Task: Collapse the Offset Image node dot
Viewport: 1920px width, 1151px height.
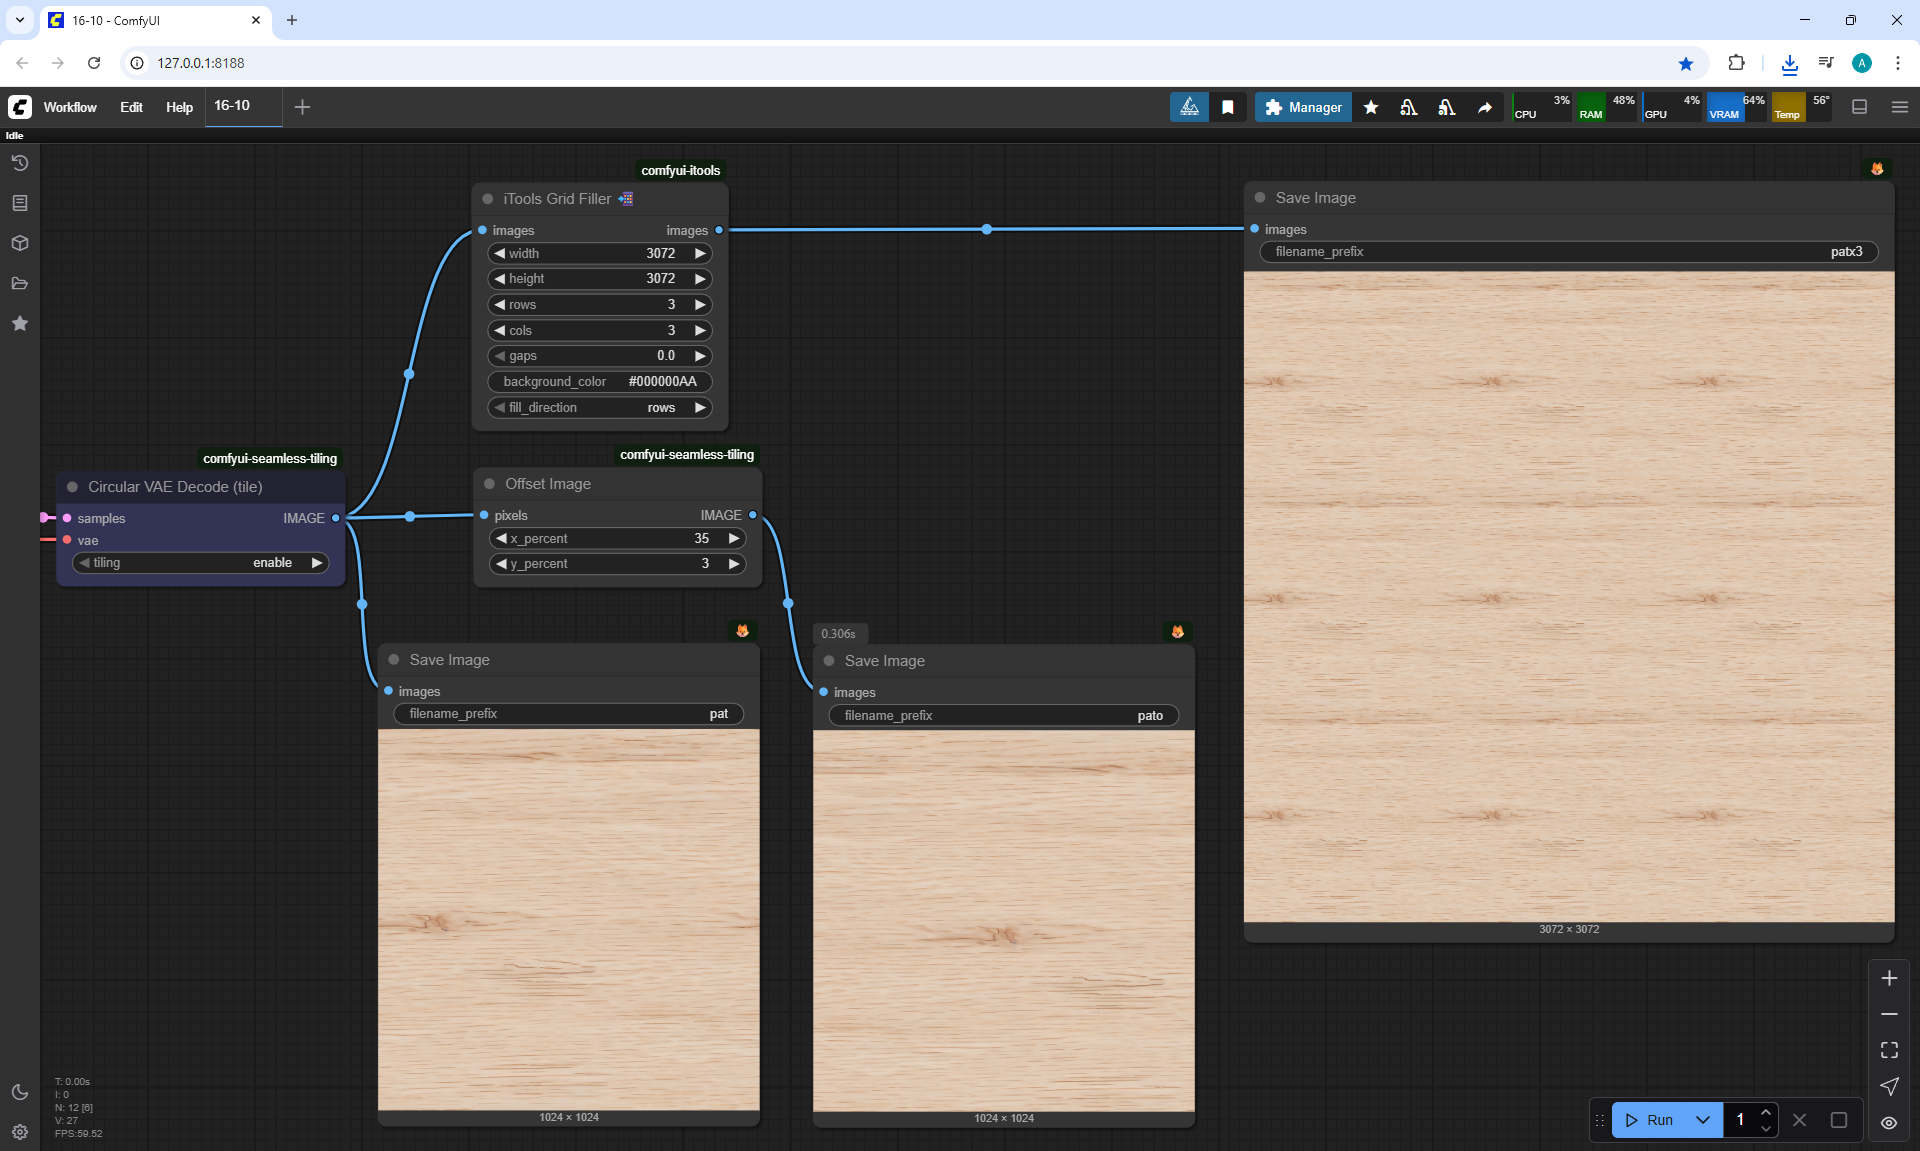Action: pyautogui.click(x=489, y=484)
